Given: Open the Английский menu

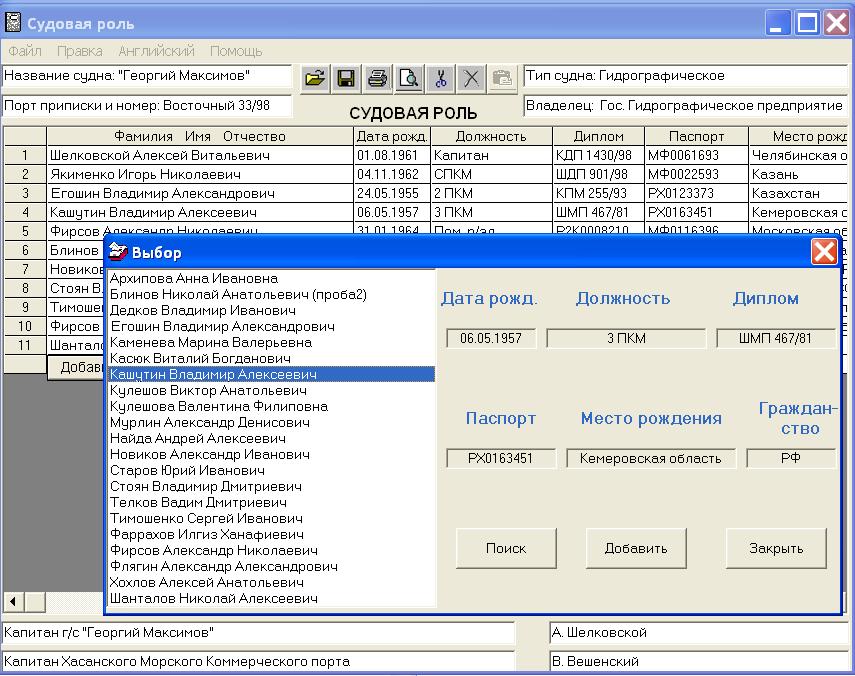Looking at the screenshot, I should 156,51.
